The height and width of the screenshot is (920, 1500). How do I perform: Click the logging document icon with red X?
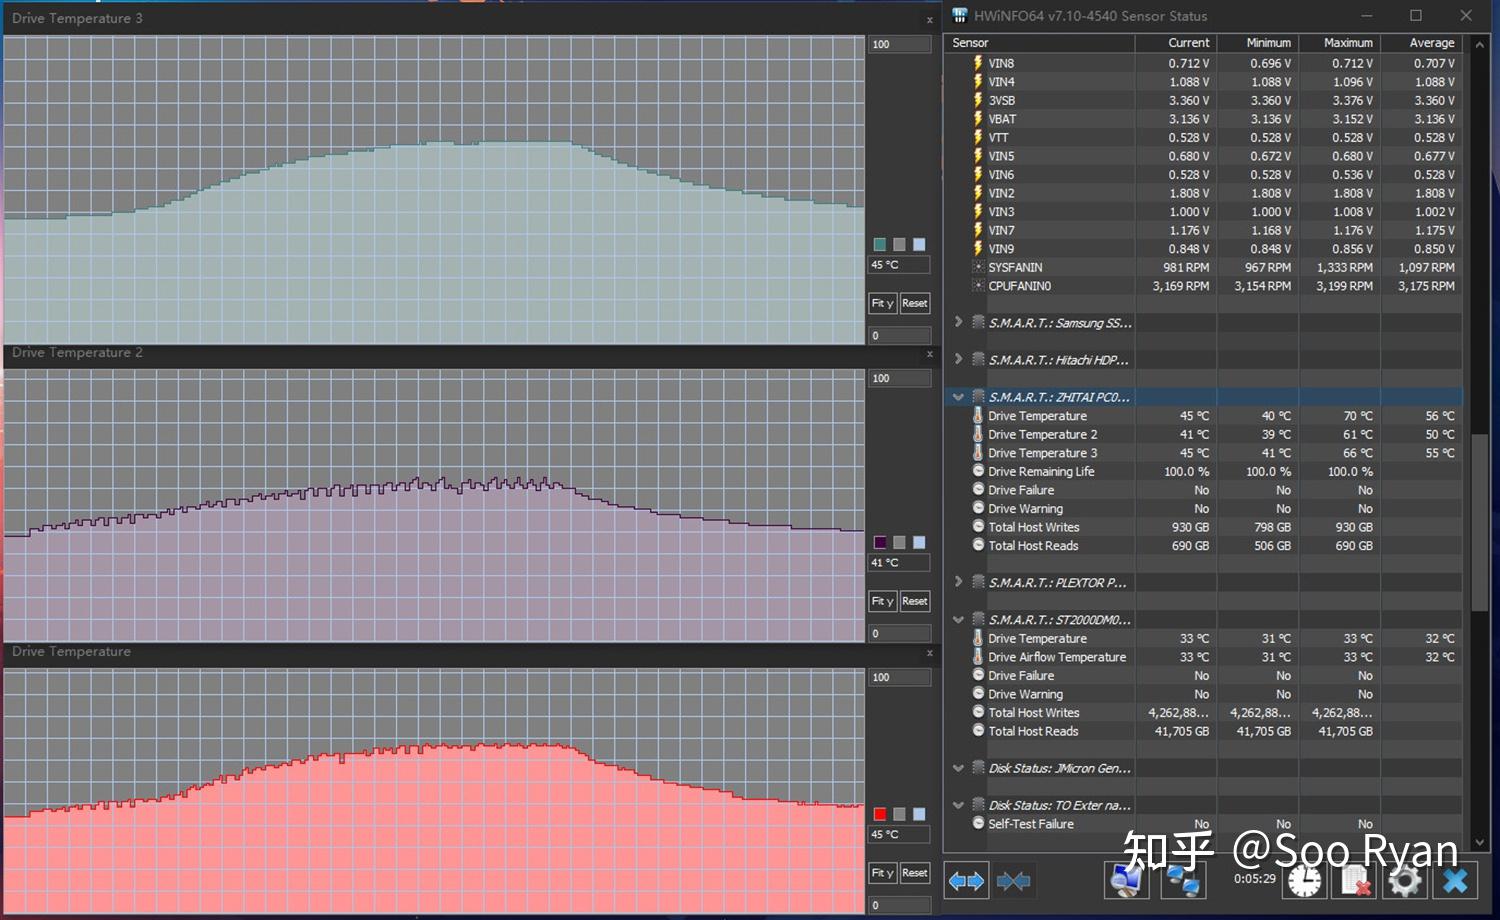[1355, 881]
